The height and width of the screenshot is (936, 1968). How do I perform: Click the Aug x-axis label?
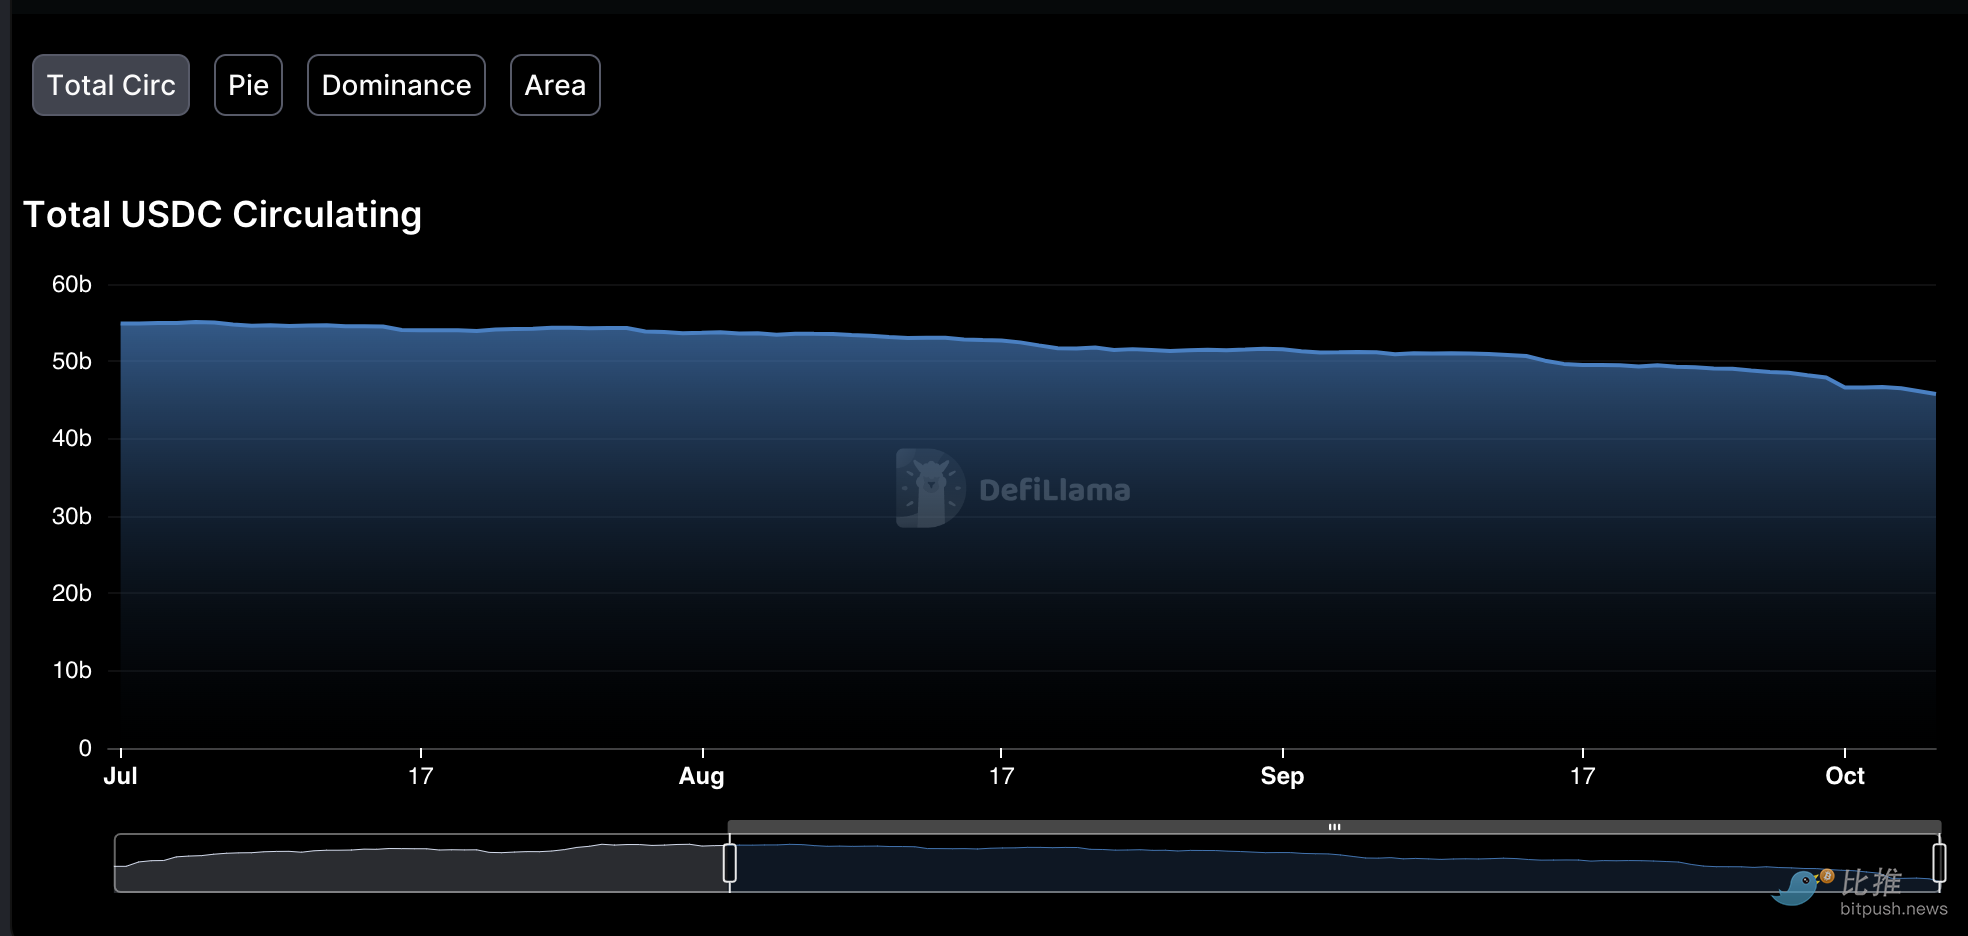click(702, 776)
